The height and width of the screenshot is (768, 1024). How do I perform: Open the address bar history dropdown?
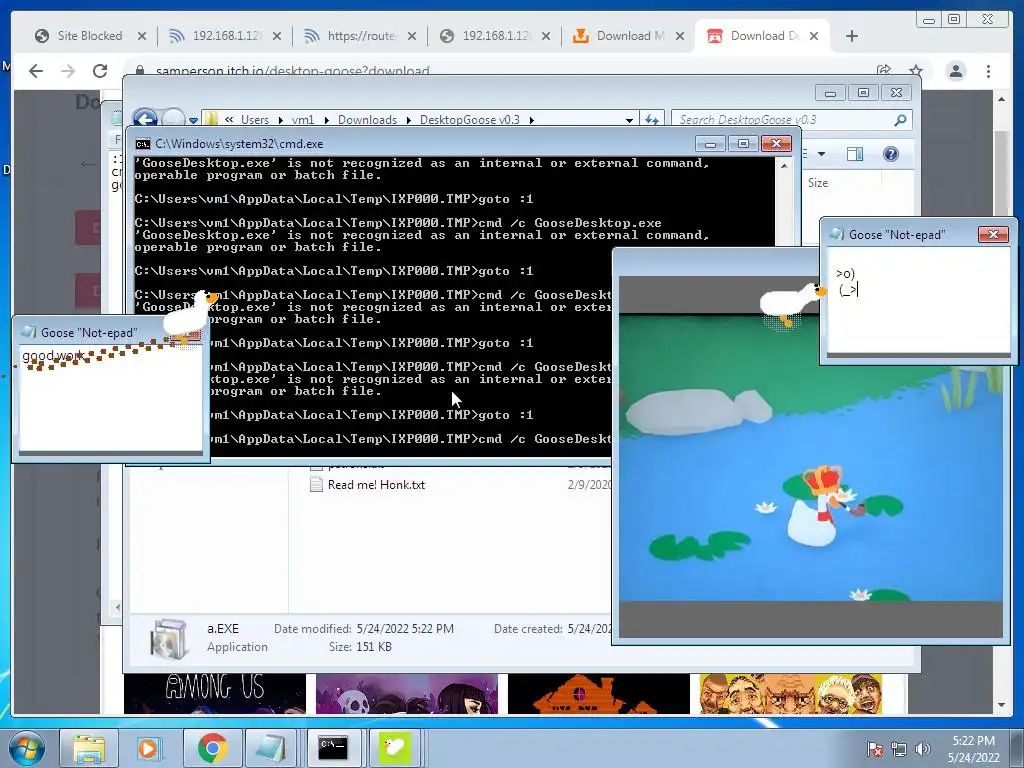[x=629, y=120]
